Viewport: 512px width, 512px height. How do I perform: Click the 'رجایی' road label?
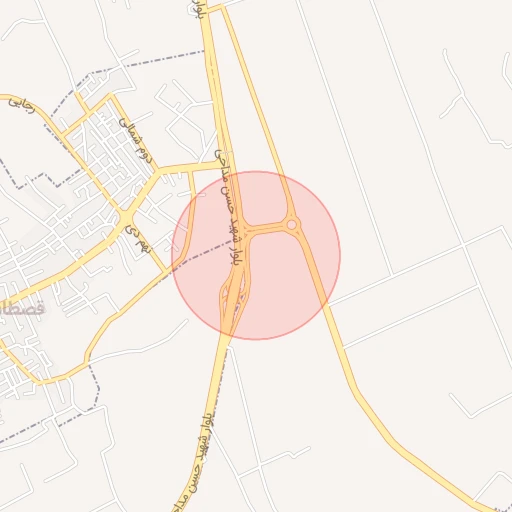point(22,105)
